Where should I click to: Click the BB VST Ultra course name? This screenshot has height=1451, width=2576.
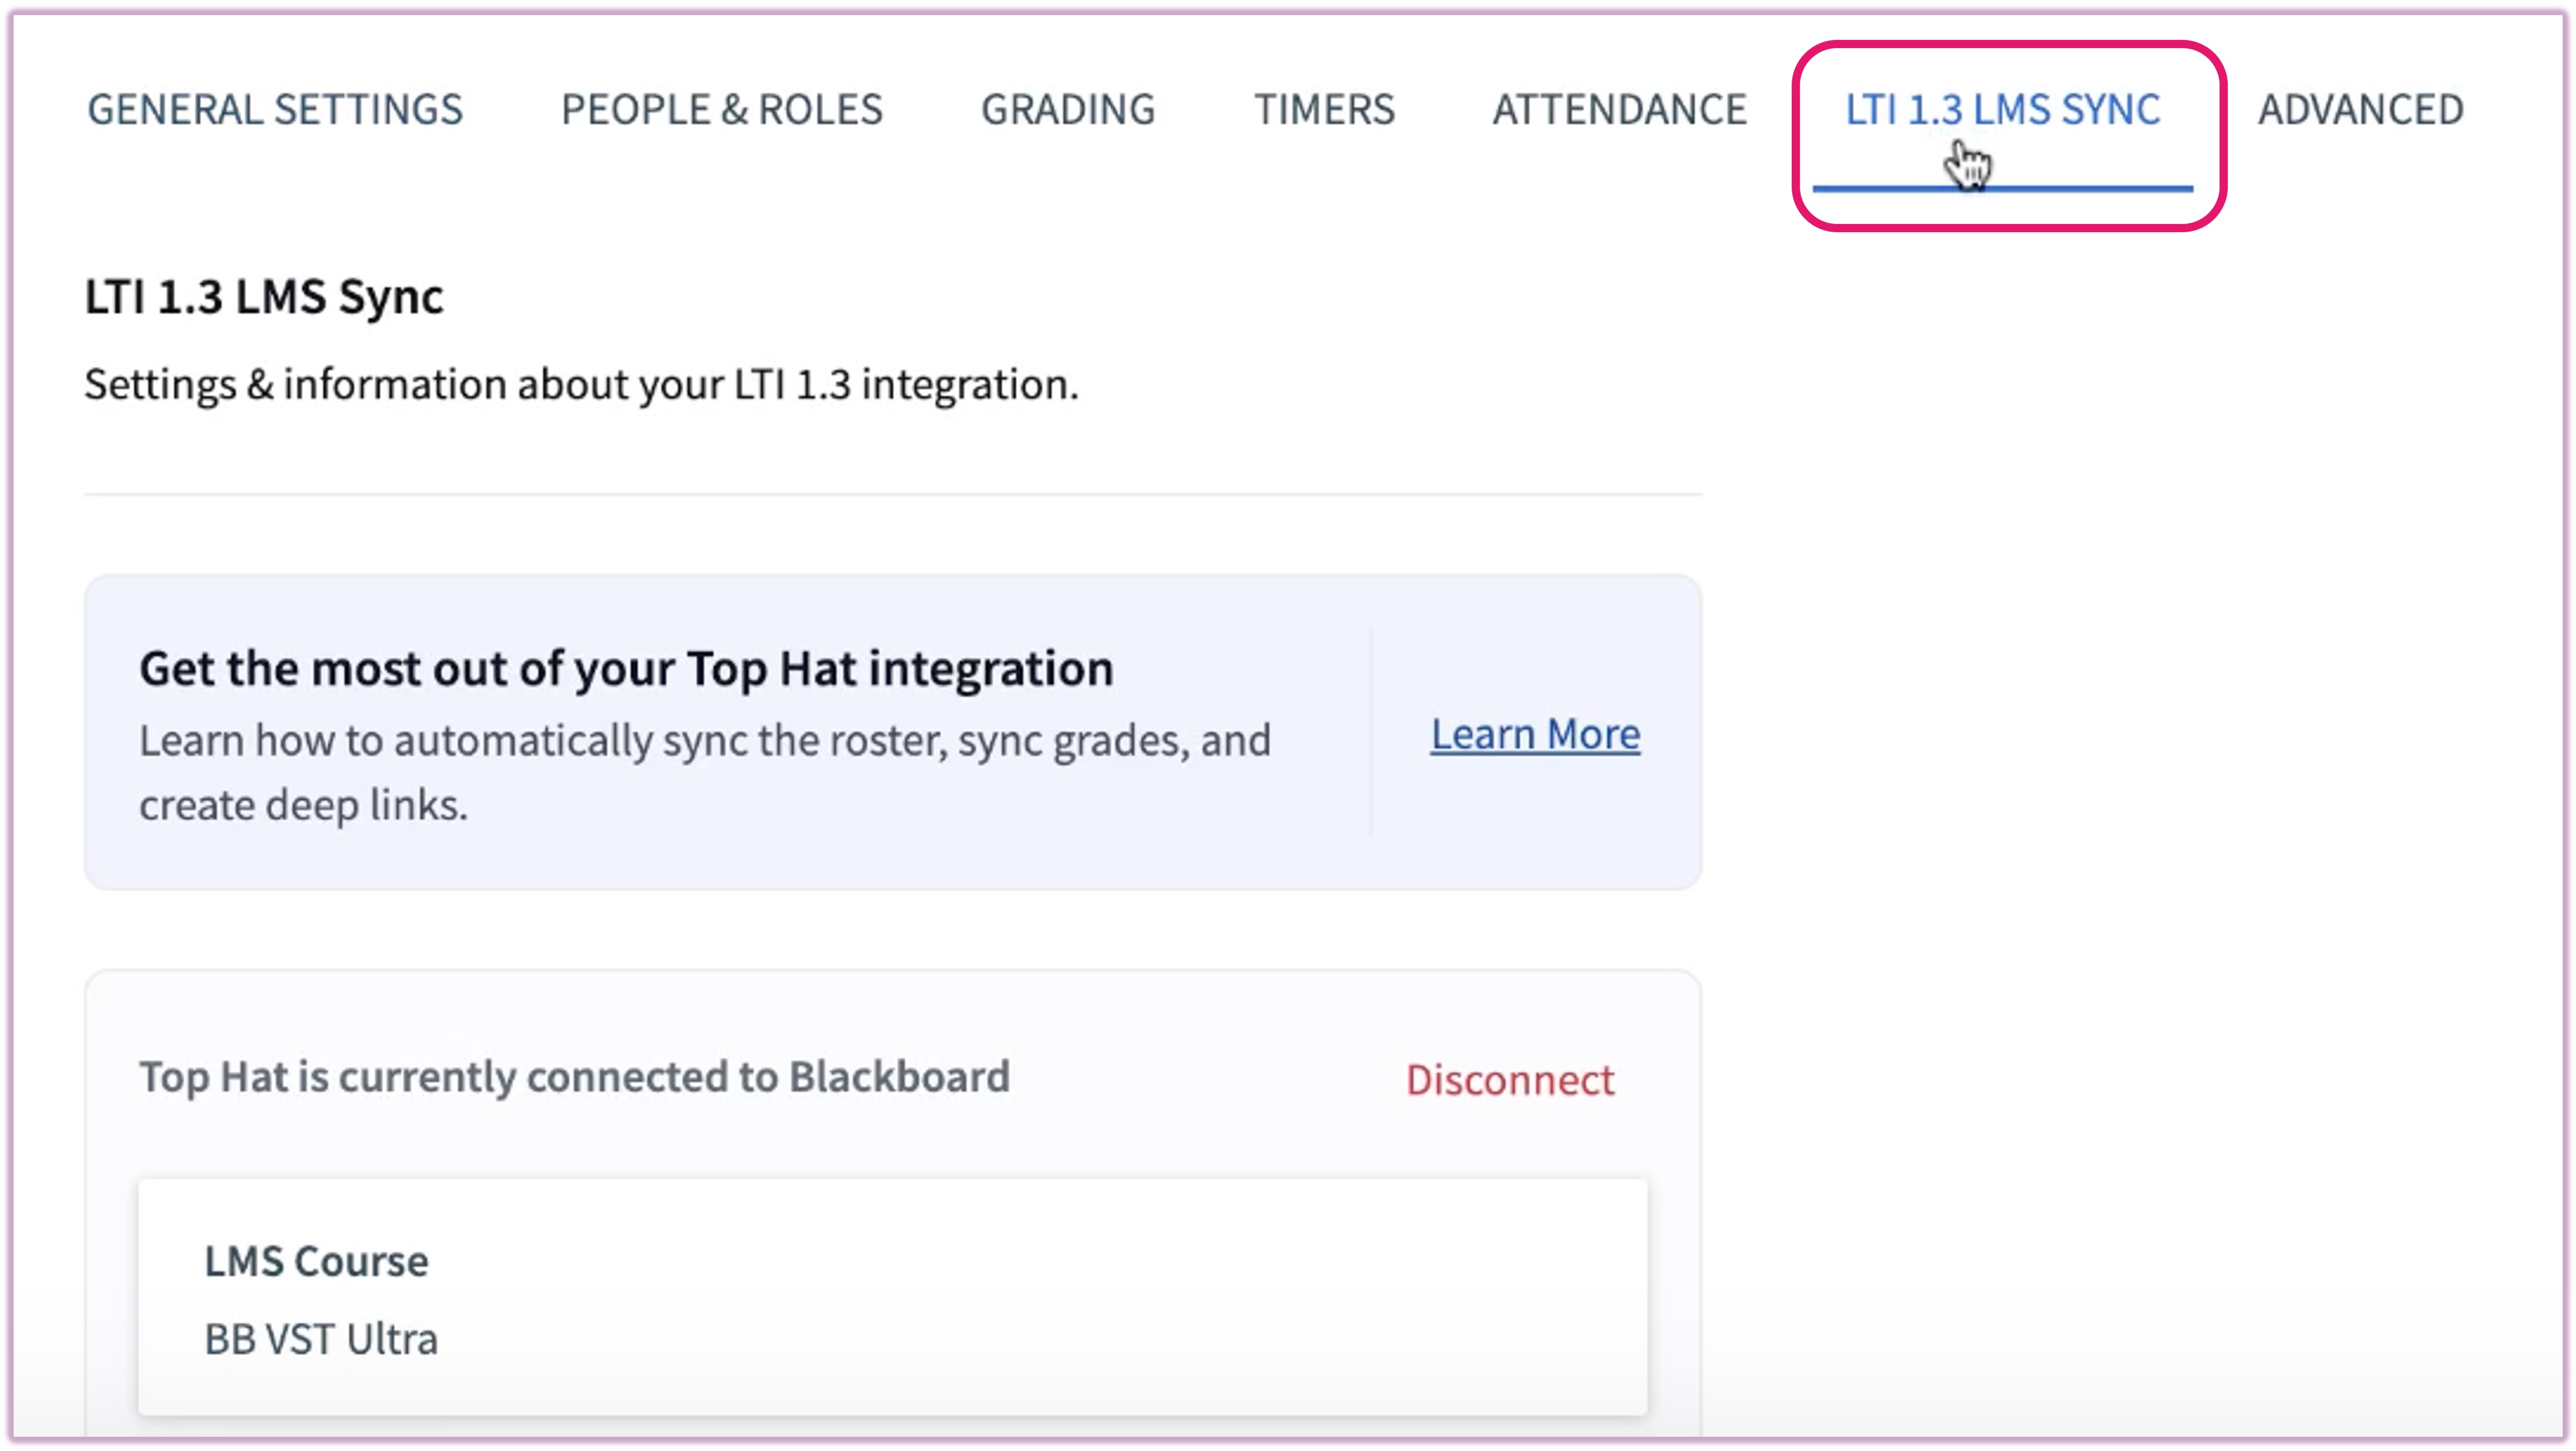(x=321, y=1339)
